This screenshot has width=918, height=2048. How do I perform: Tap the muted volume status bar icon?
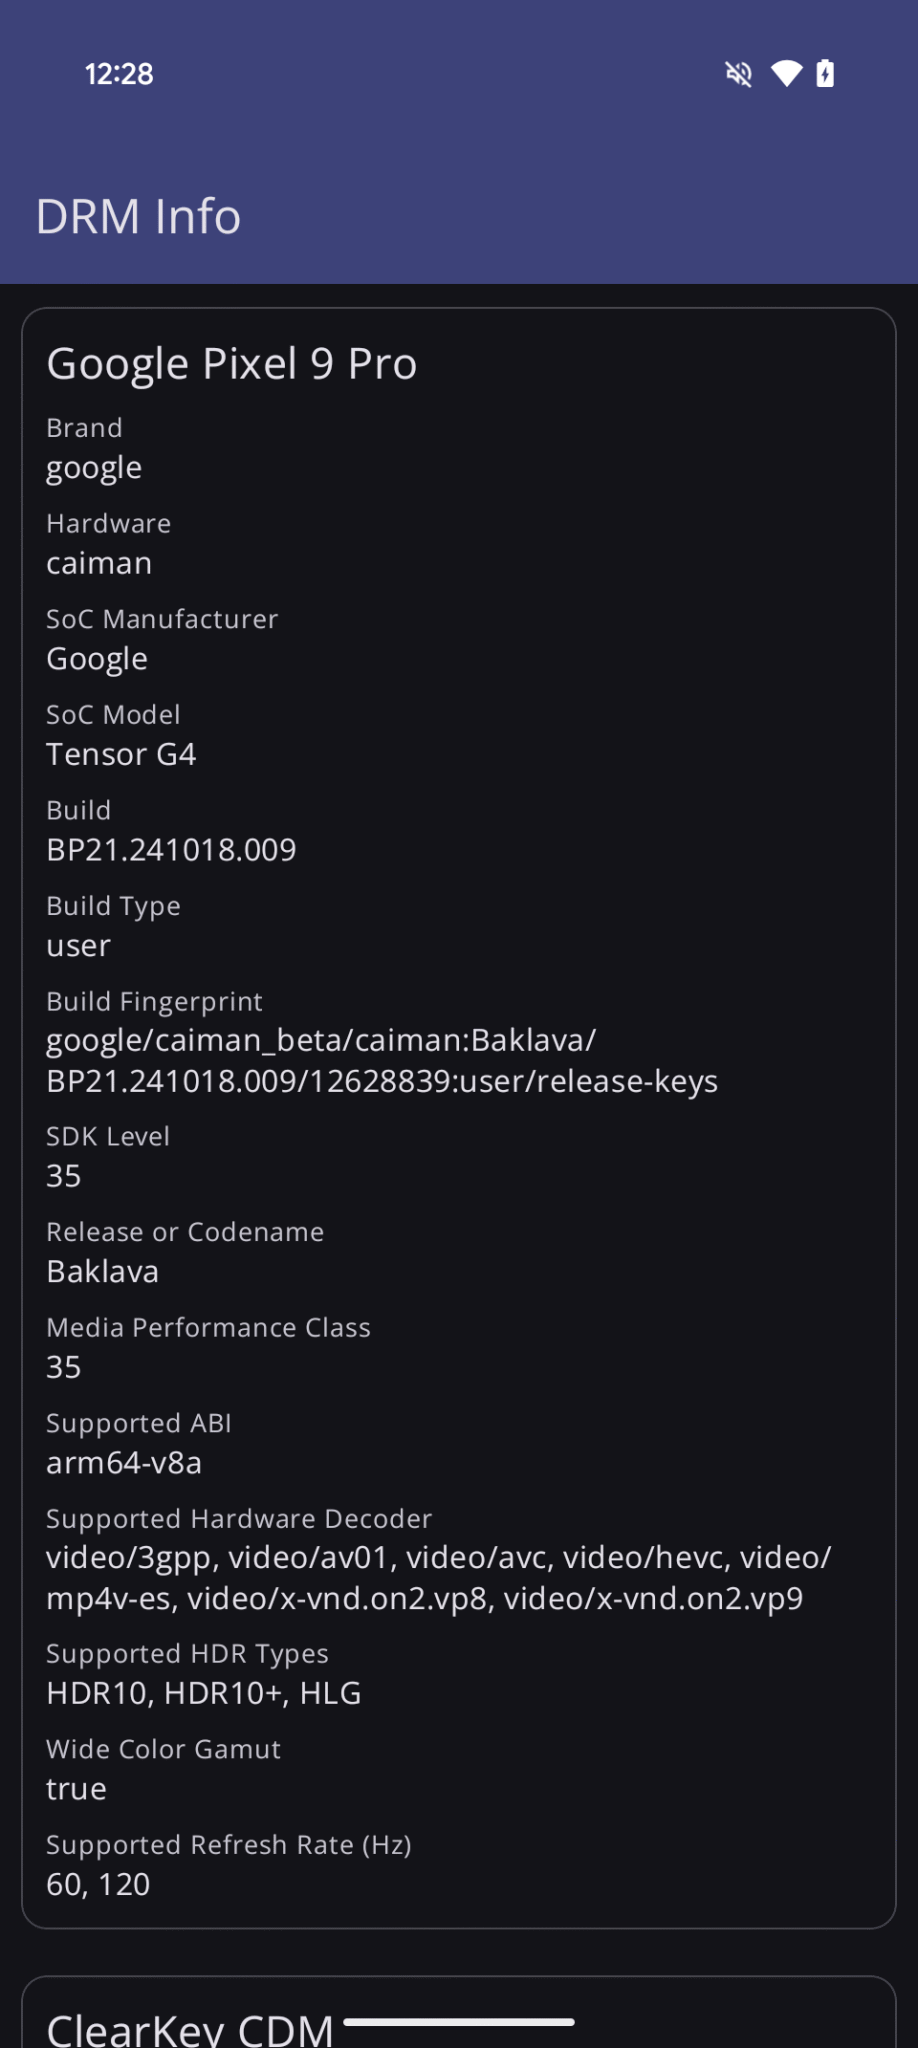(737, 73)
